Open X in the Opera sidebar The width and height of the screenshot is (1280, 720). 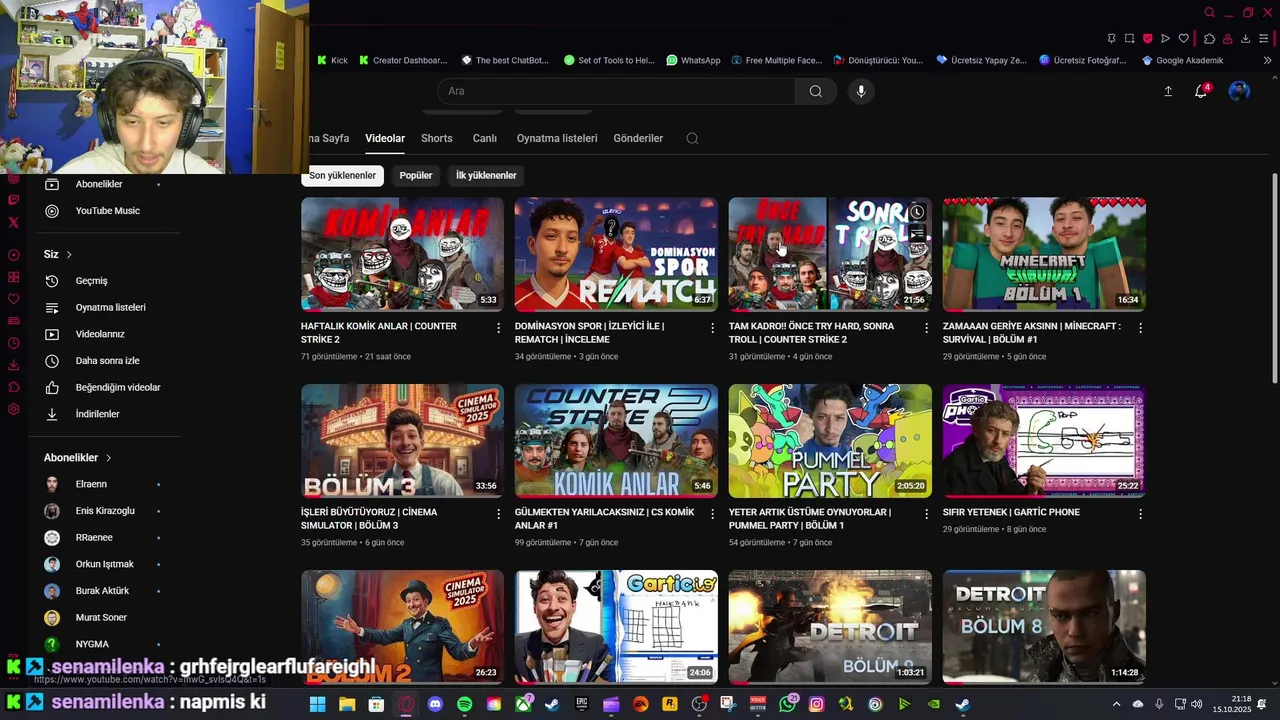[13, 222]
